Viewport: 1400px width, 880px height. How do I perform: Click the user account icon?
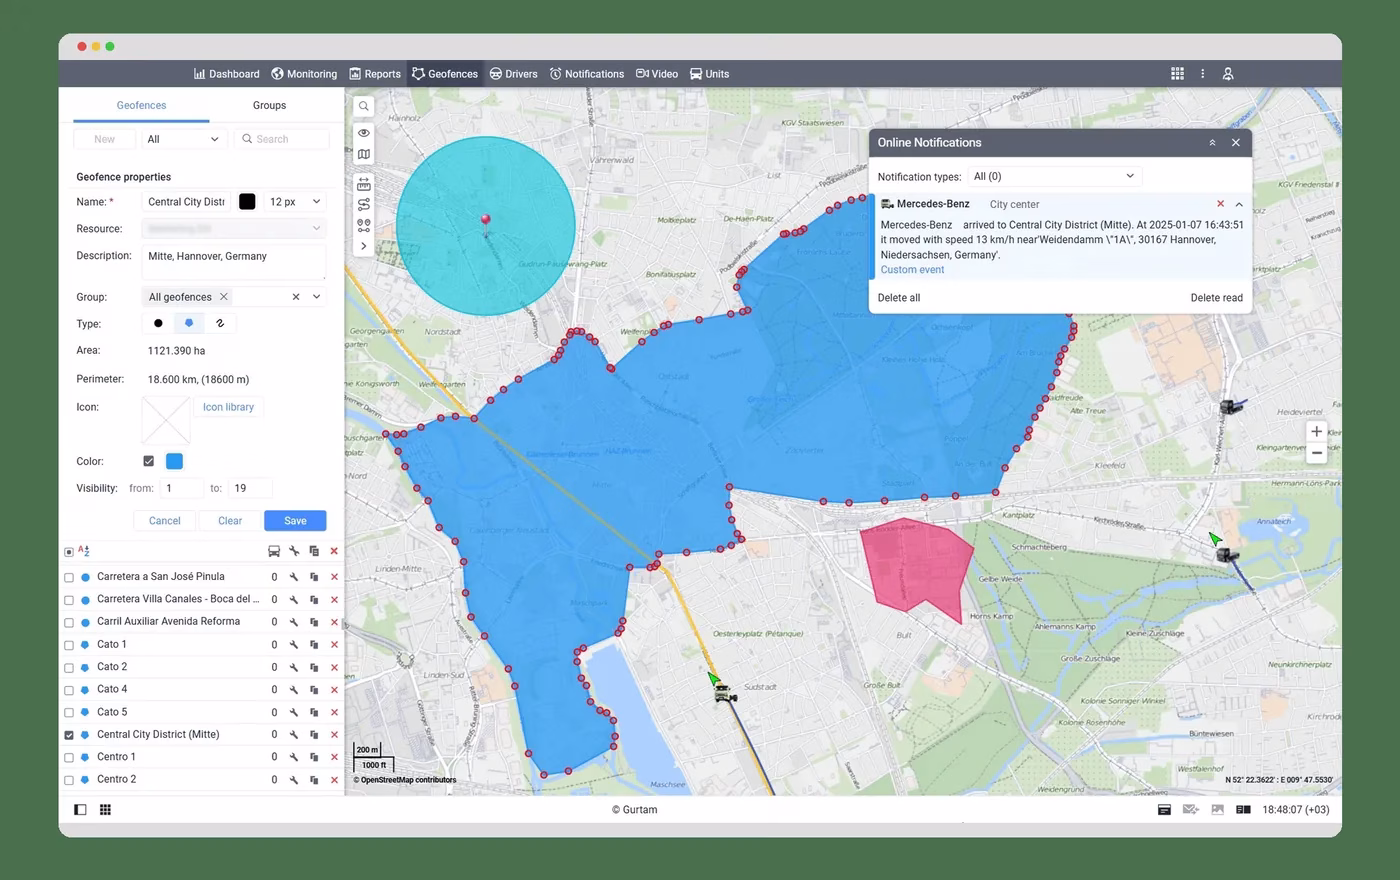[1228, 74]
